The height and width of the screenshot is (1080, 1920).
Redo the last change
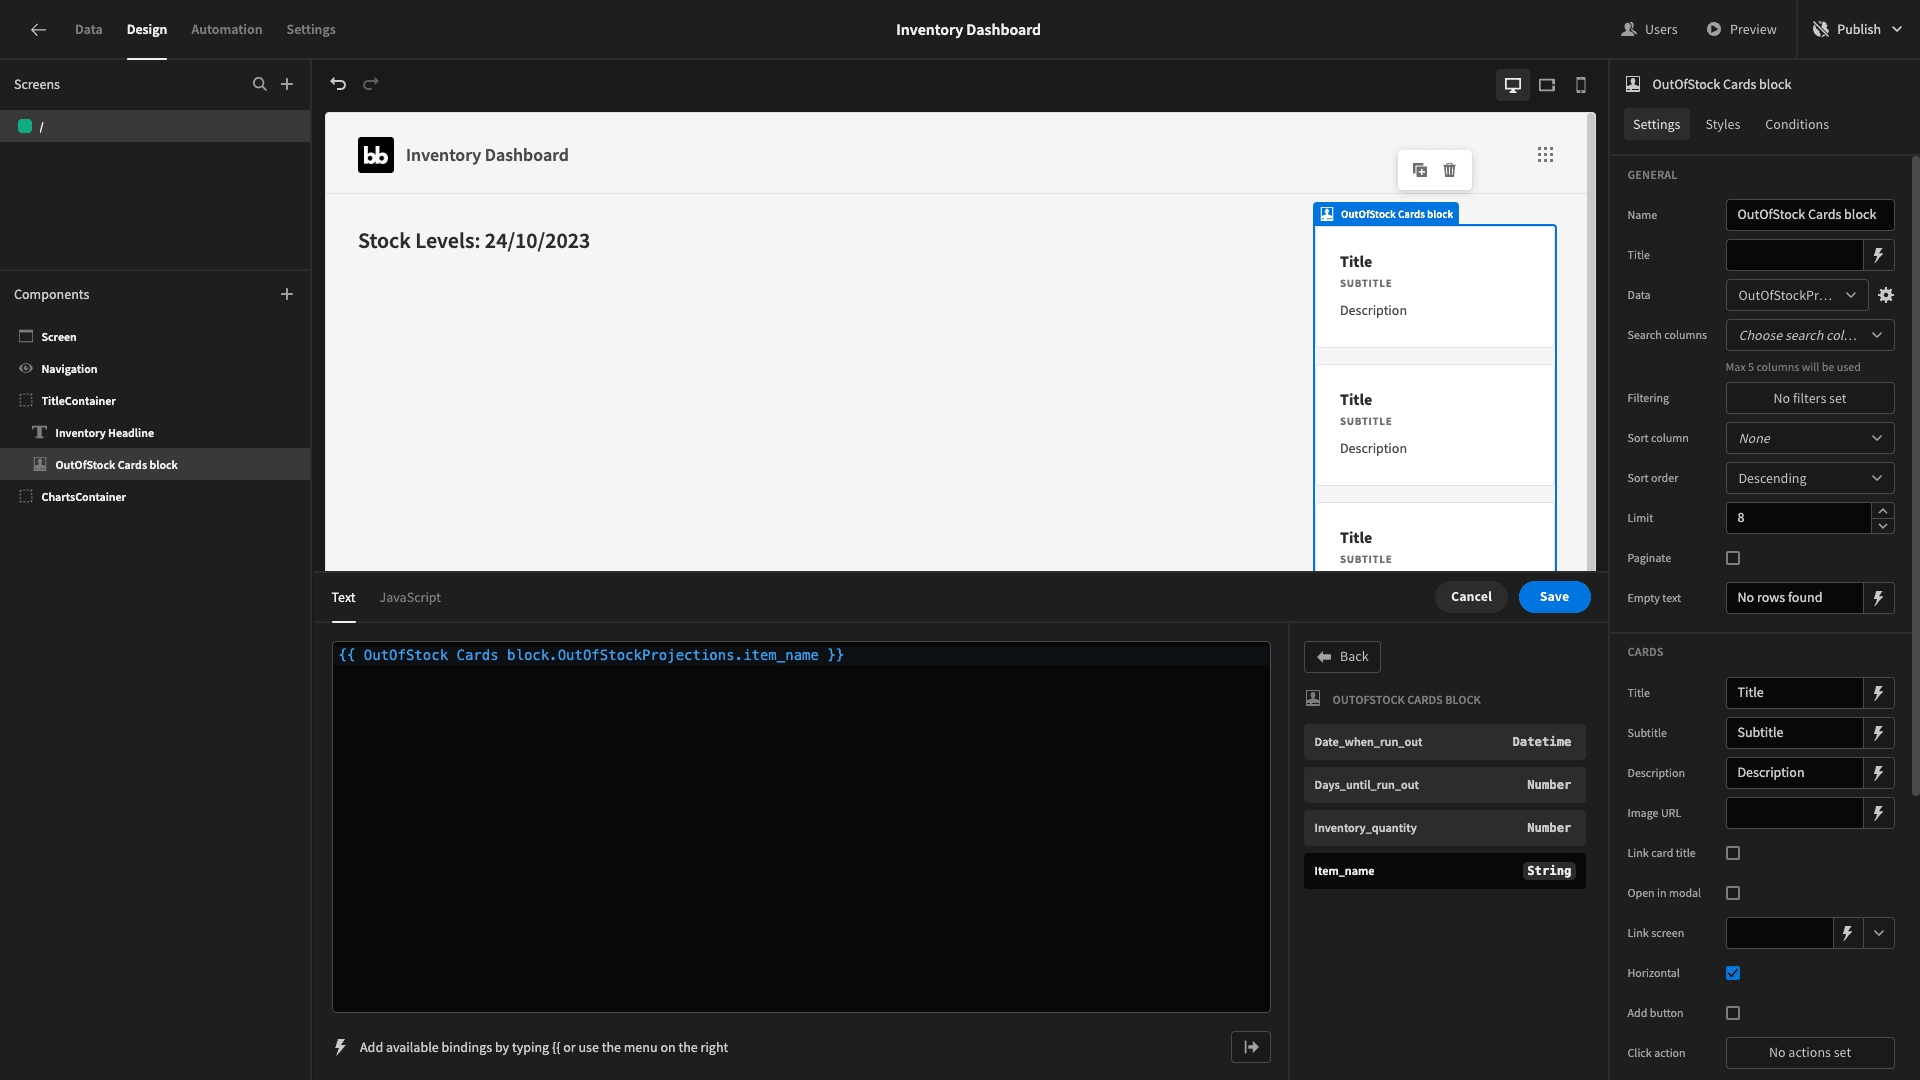coord(371,84)
